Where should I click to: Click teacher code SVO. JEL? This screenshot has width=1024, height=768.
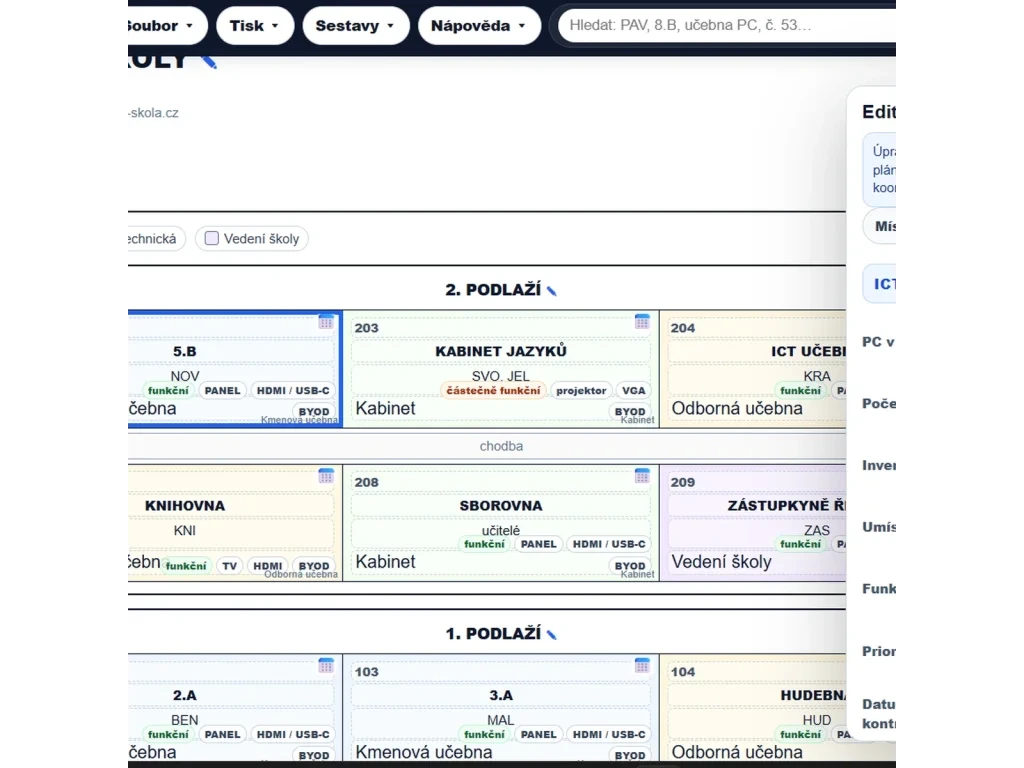pyautogui.click(x=501, y=376)
